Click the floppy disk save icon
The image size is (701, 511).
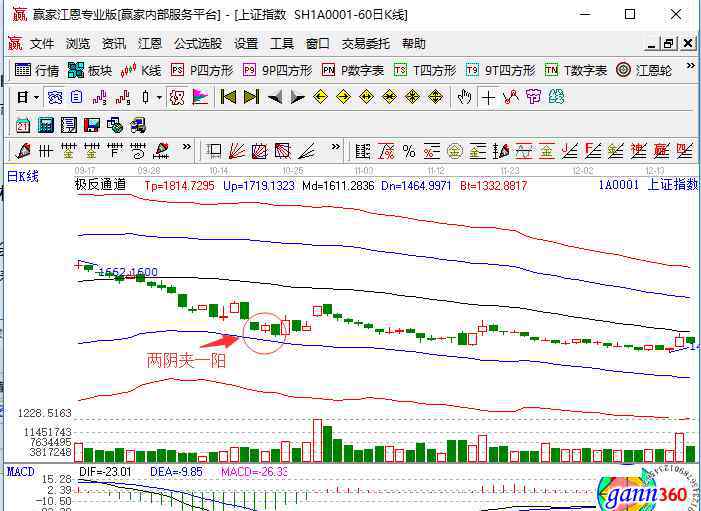tap(92, 125)
